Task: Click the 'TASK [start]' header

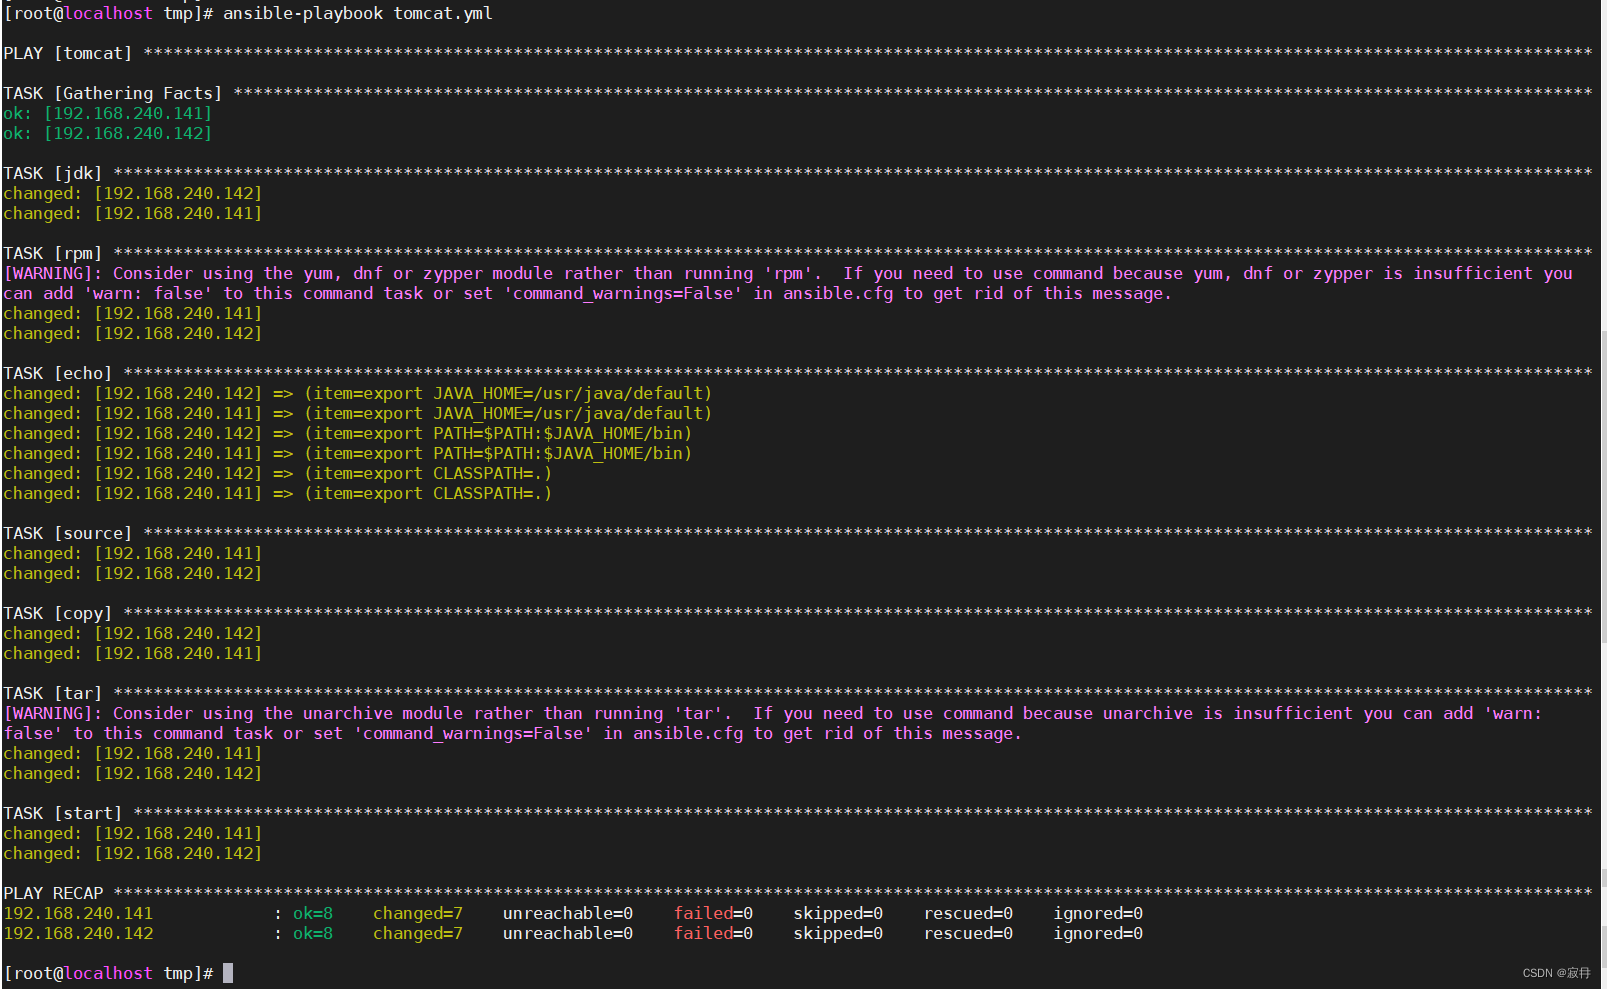Action: point(63,814)
